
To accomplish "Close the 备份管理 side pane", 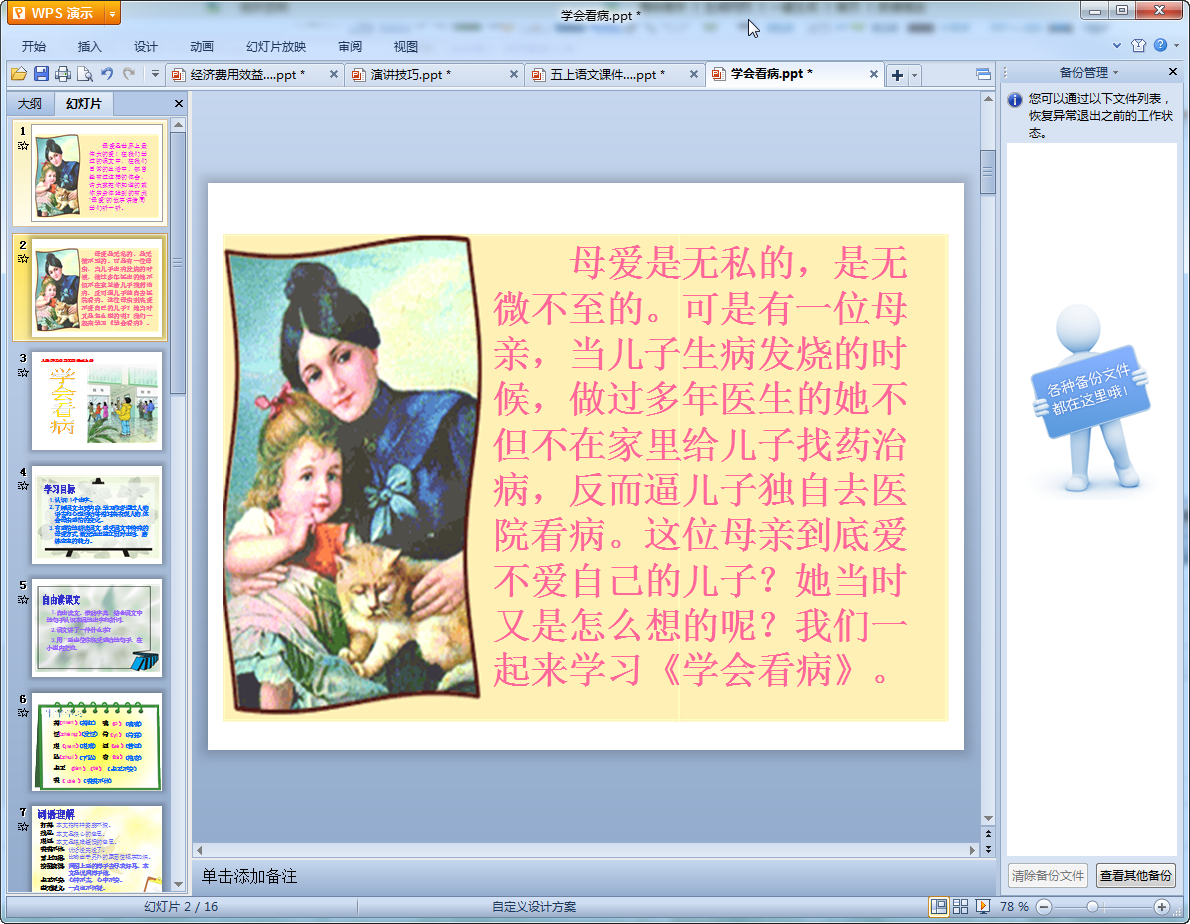I will click(1173, 72).
